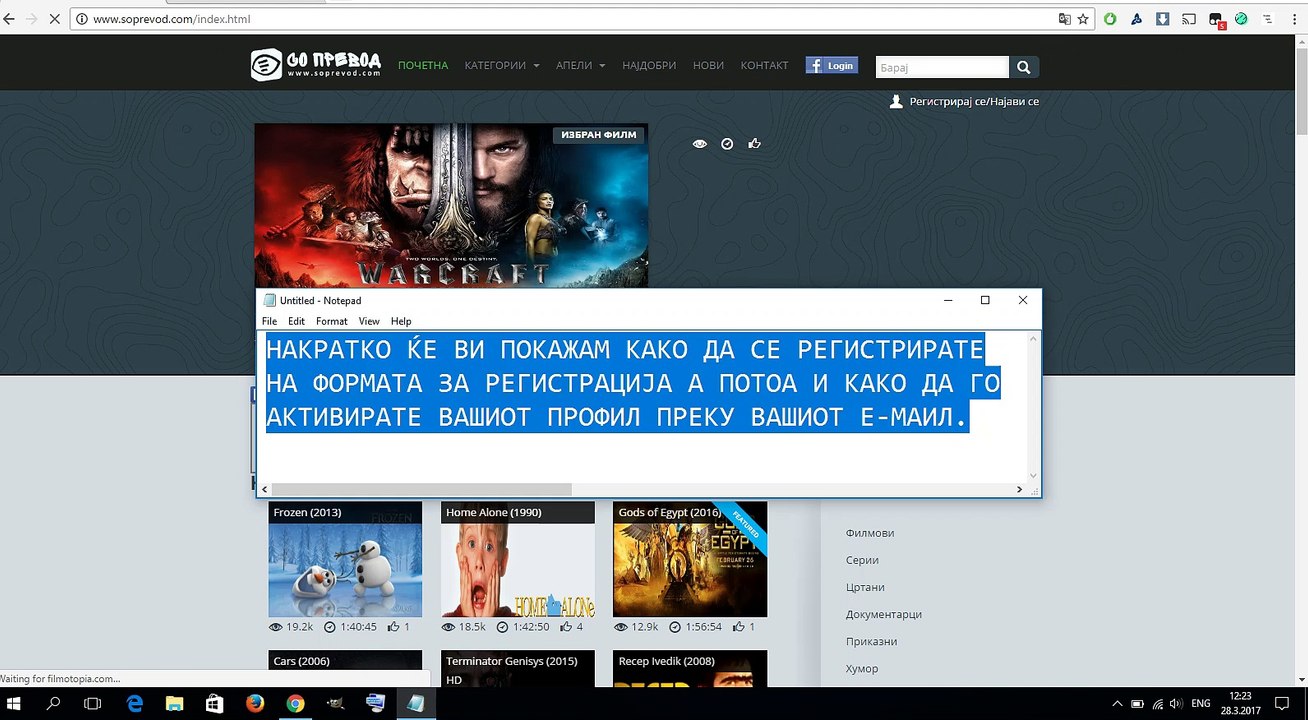The height and width of the screenshot is (720, 1308).
Task: Open the Action Center notifications icon
Action: (x=1283, y=704)
